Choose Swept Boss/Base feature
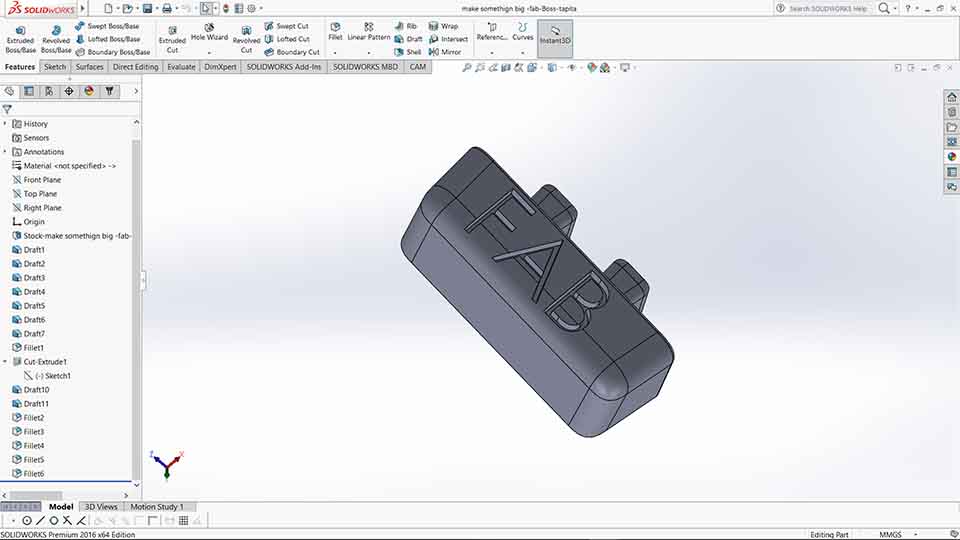960x540 pixels. 107,26
